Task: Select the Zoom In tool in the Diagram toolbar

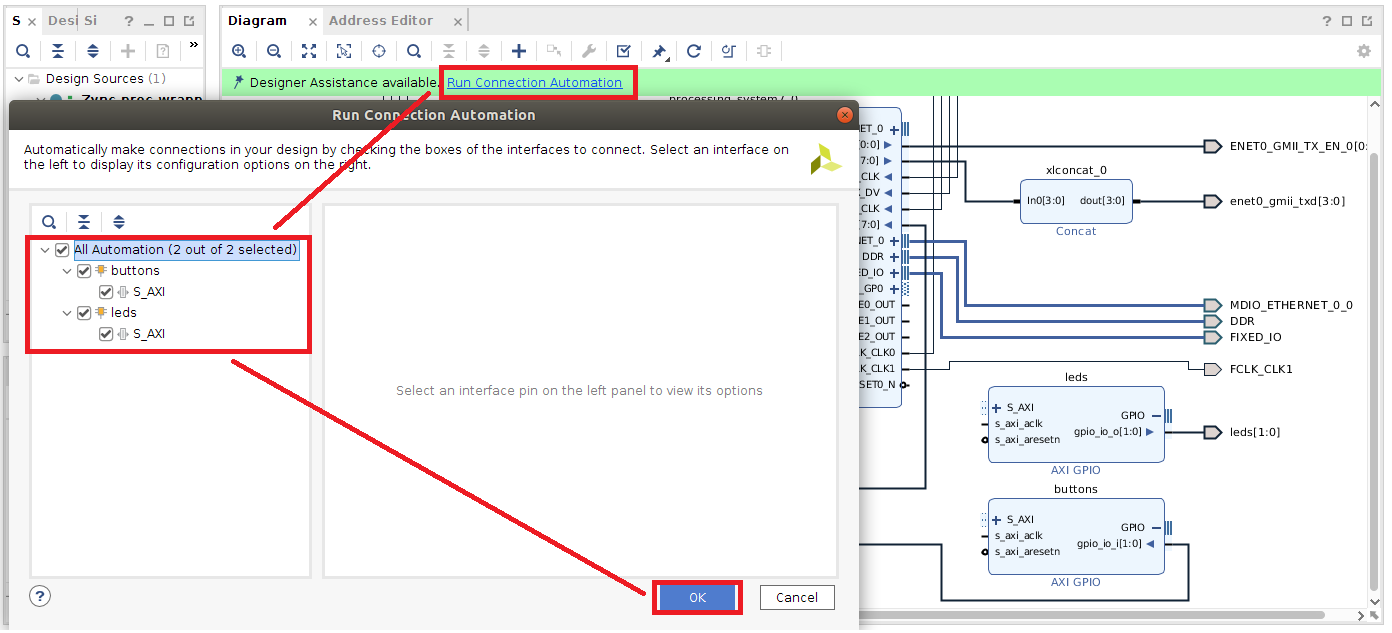Action: (240, 50)
